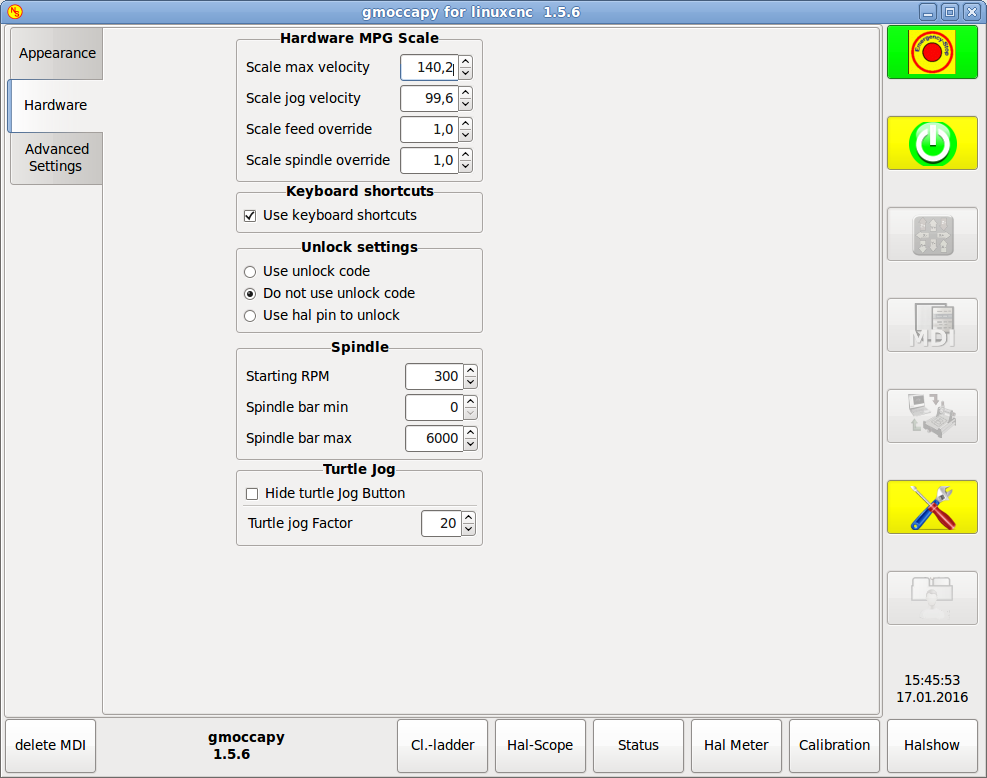This screenshot has width=987, height=778.
Task: Select Do not use unlock code option
Action: [x=250, y=294]
